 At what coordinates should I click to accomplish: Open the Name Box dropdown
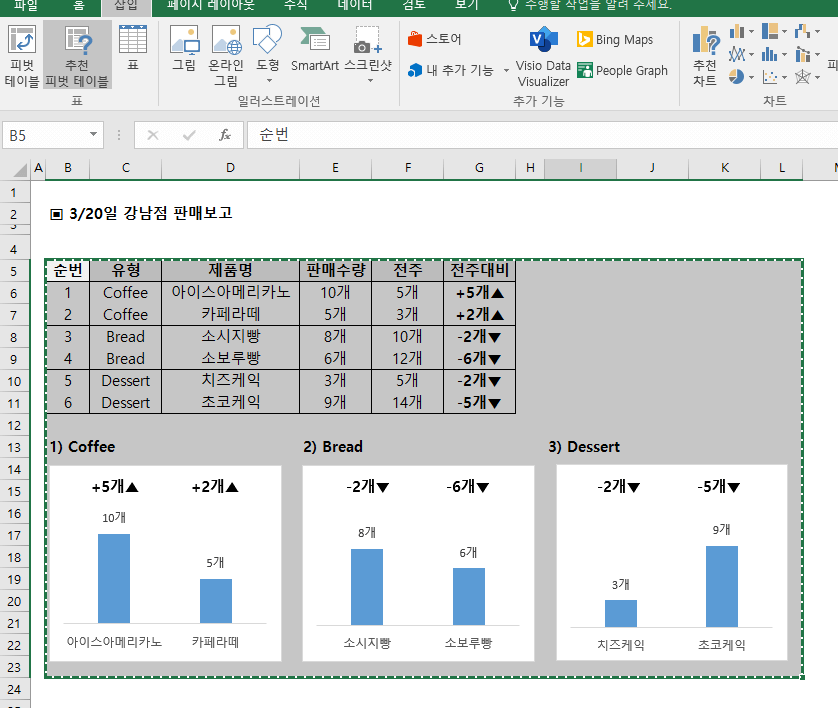tap(93, 133)
